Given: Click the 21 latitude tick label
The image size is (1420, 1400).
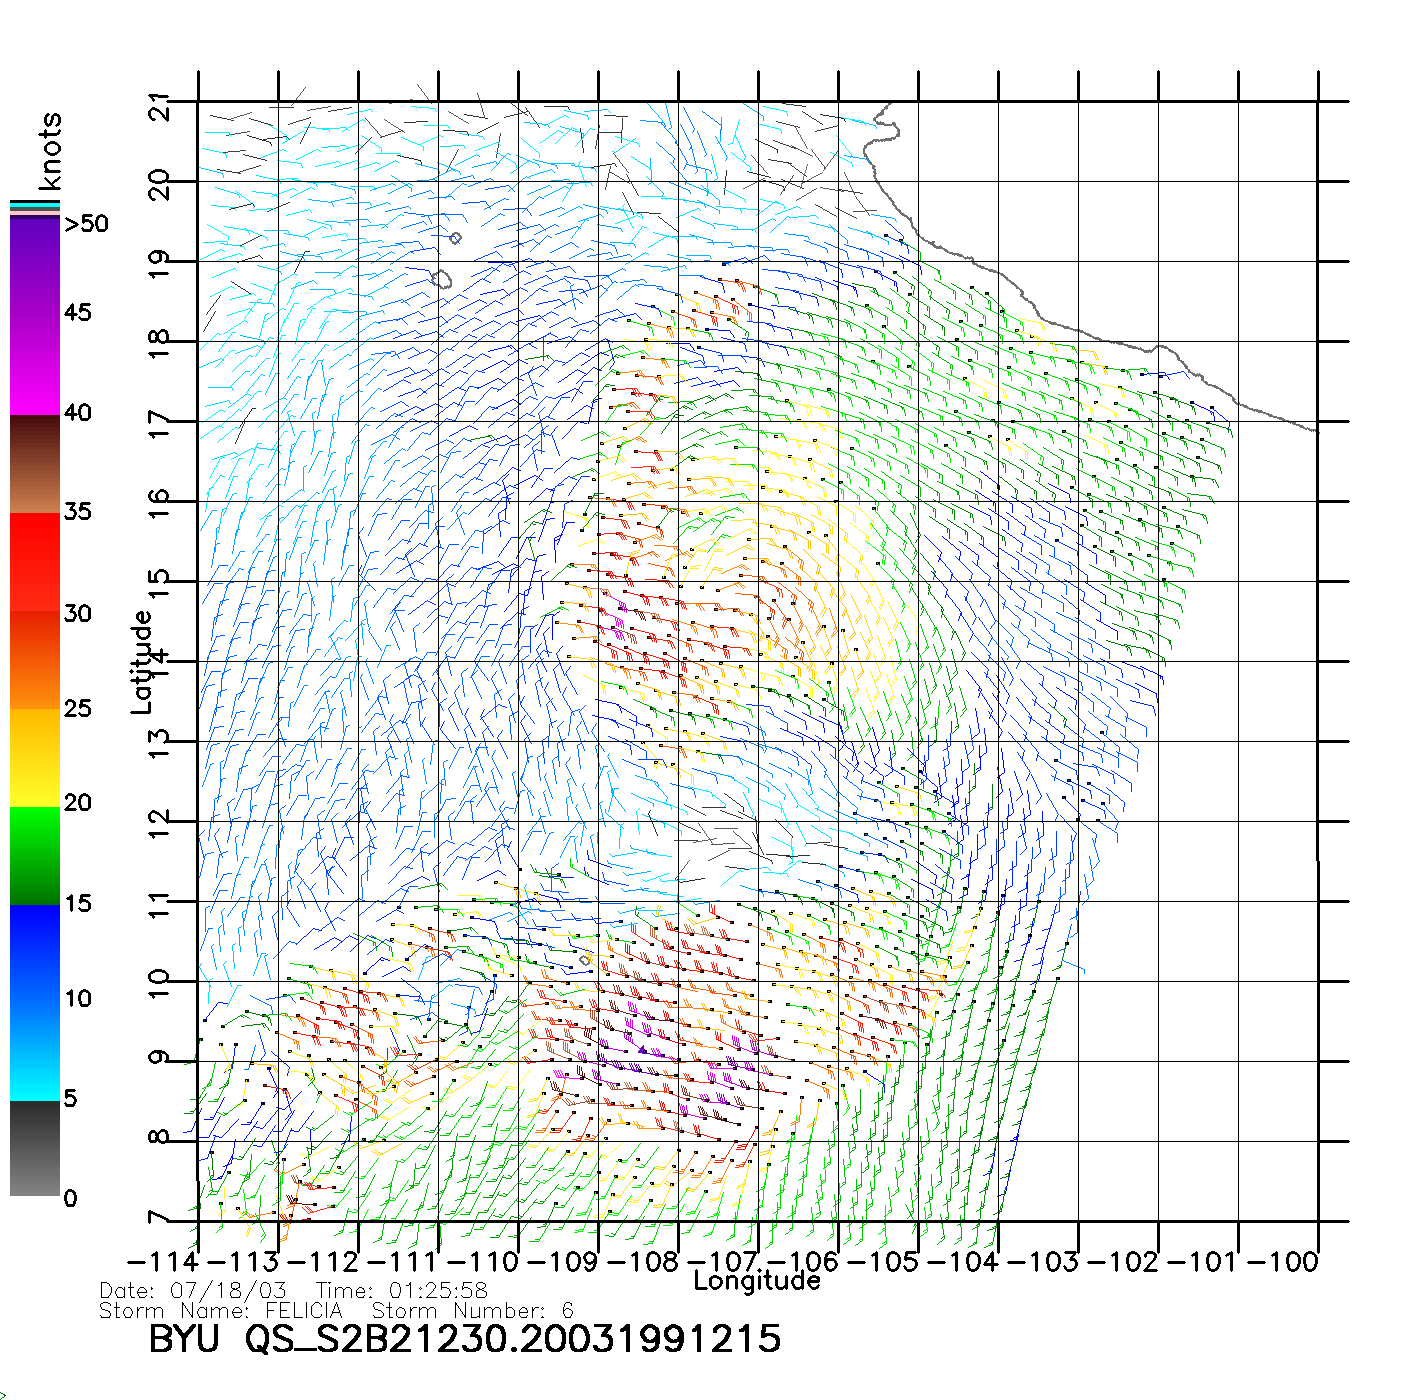Looking at the screenshot, I should coord(160,106).
